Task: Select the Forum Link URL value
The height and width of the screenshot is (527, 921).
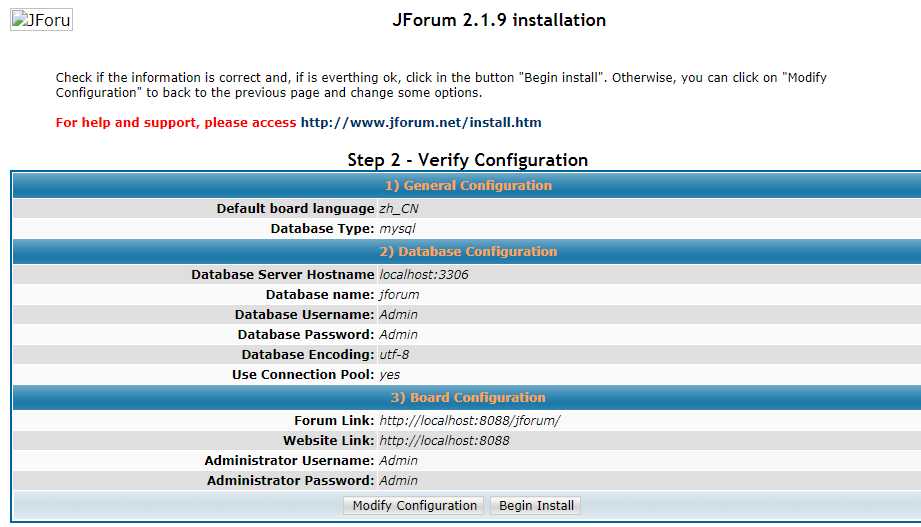Action: tap(470, 421)
